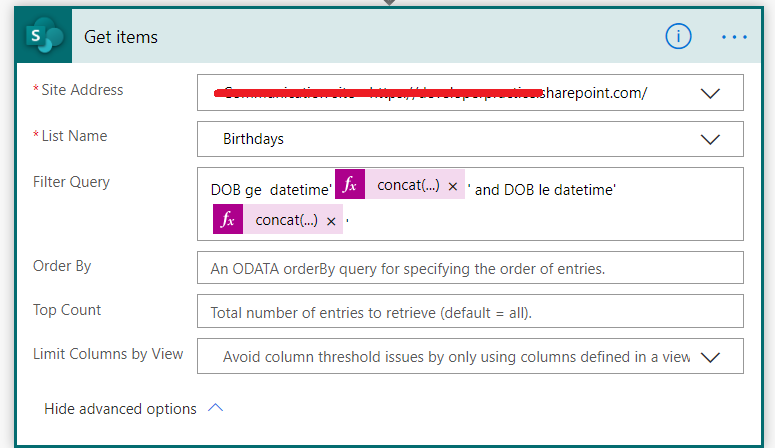
Task: Click the sharepoint.com site address text
Action: [x=595, y=93]
